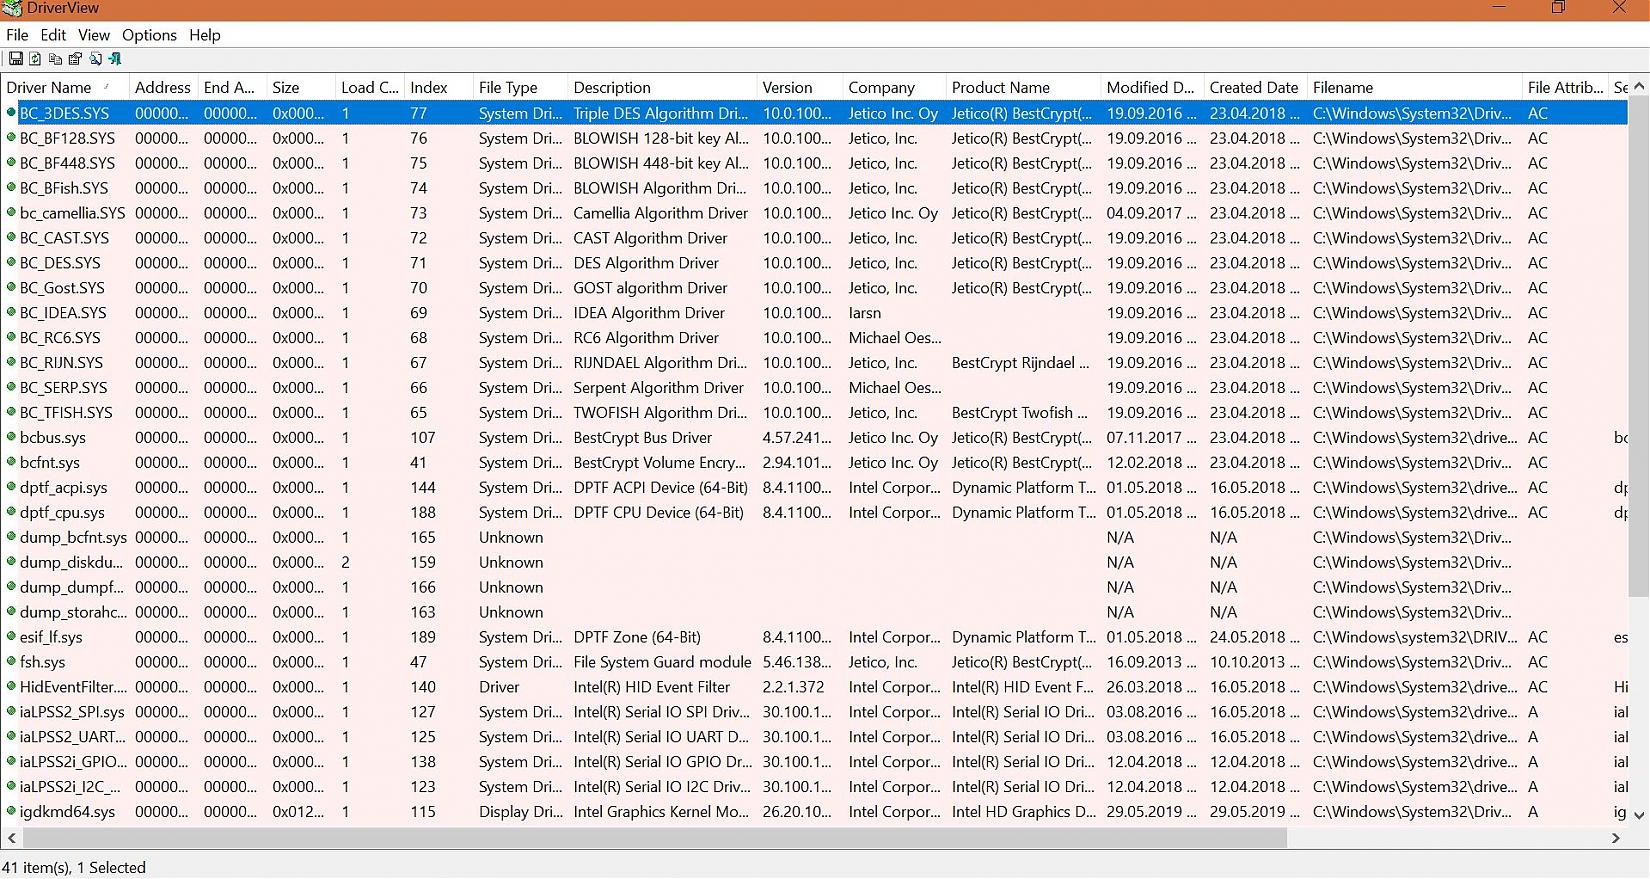This screenshot has width=1650, height=879.
Task: Sort by the Version column header
Action: pyautogui.click(x=800, y=88)
